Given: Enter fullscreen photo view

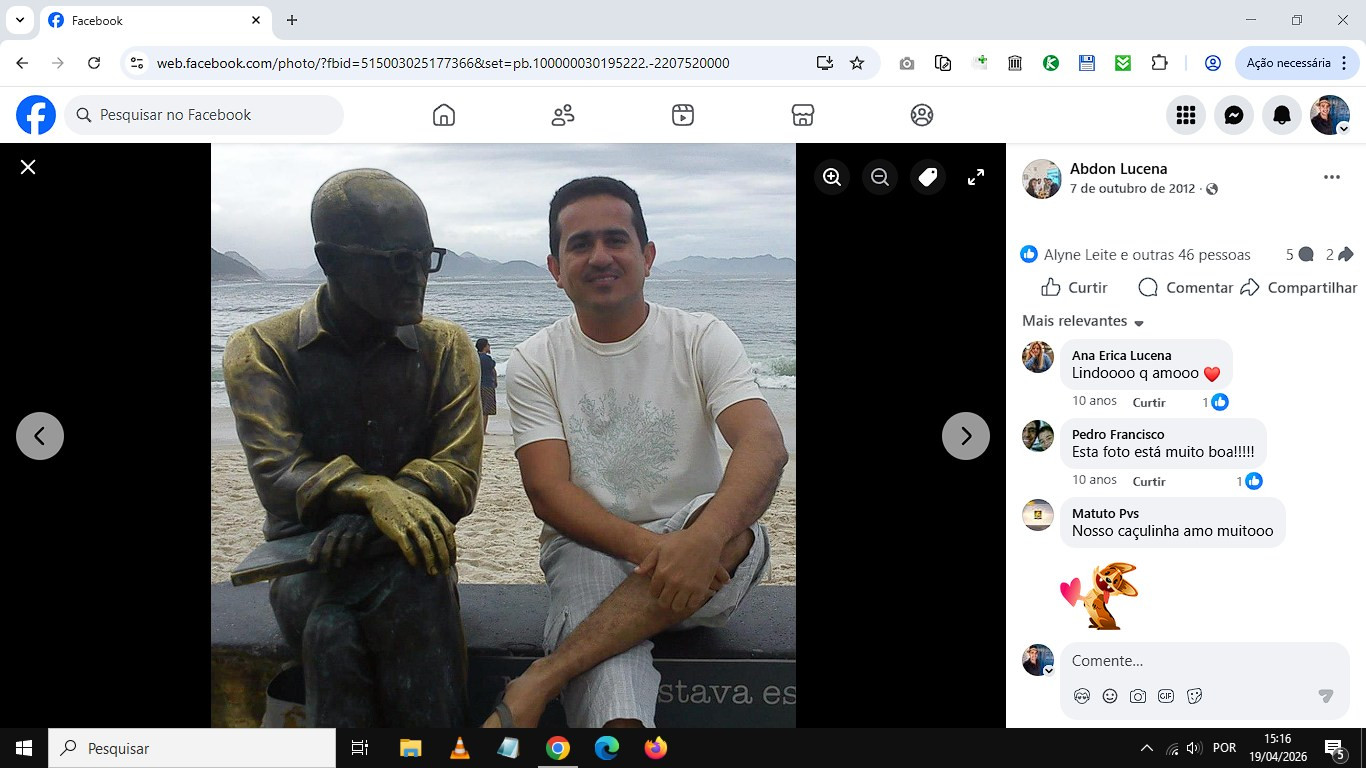Looking at the screenshot, I should pyautogui.click(x=976, y=177).
